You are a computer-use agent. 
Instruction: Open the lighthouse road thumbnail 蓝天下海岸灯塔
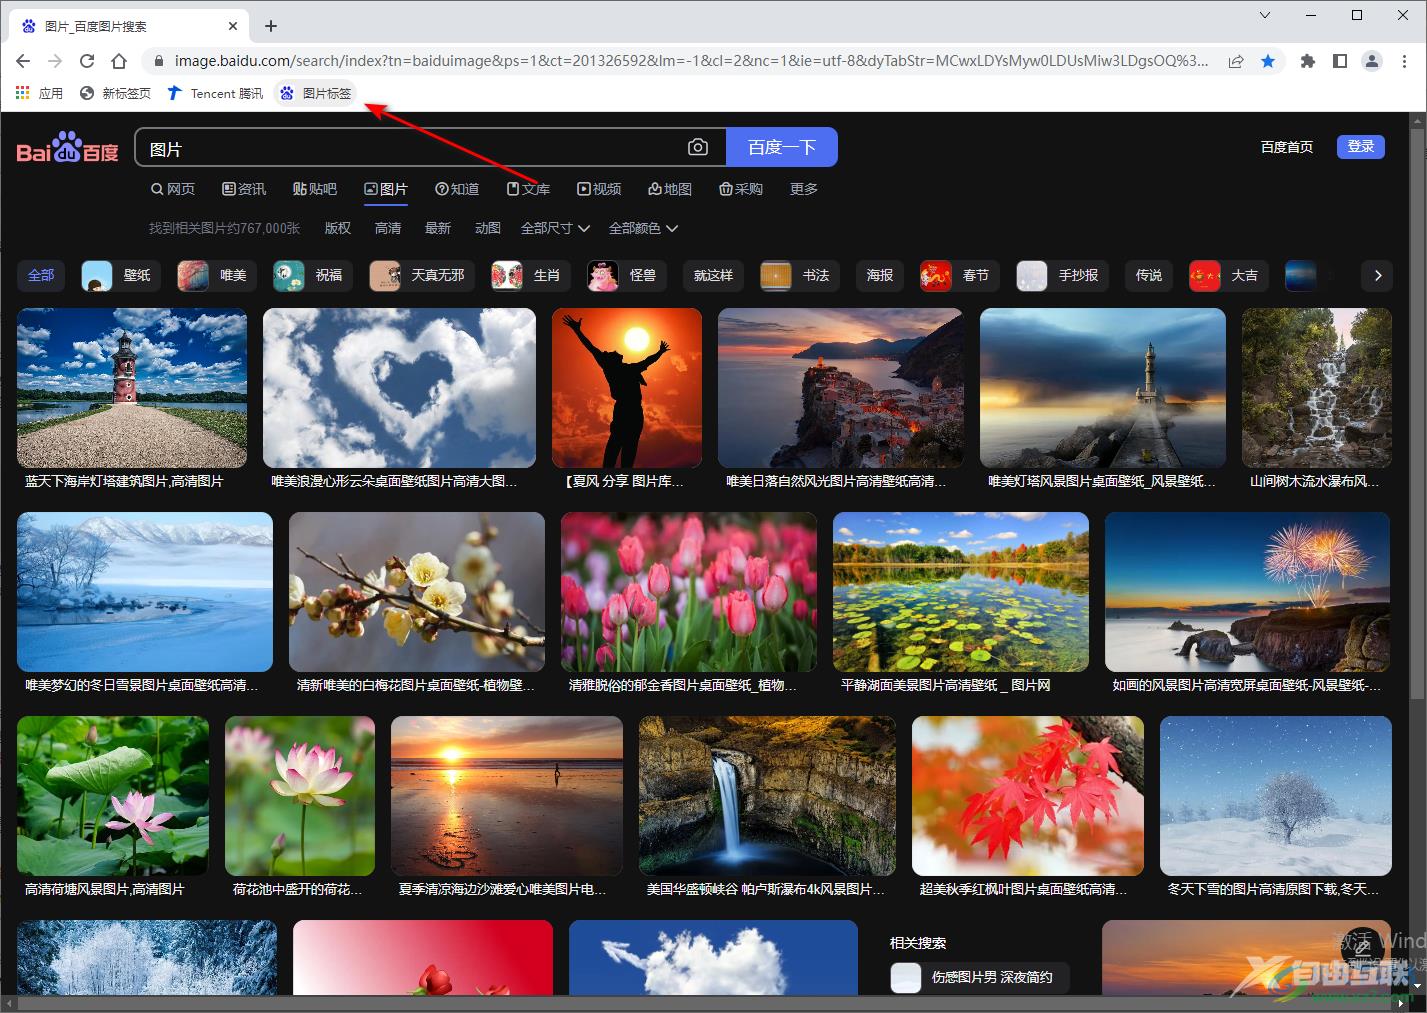[x=132, y=388]
